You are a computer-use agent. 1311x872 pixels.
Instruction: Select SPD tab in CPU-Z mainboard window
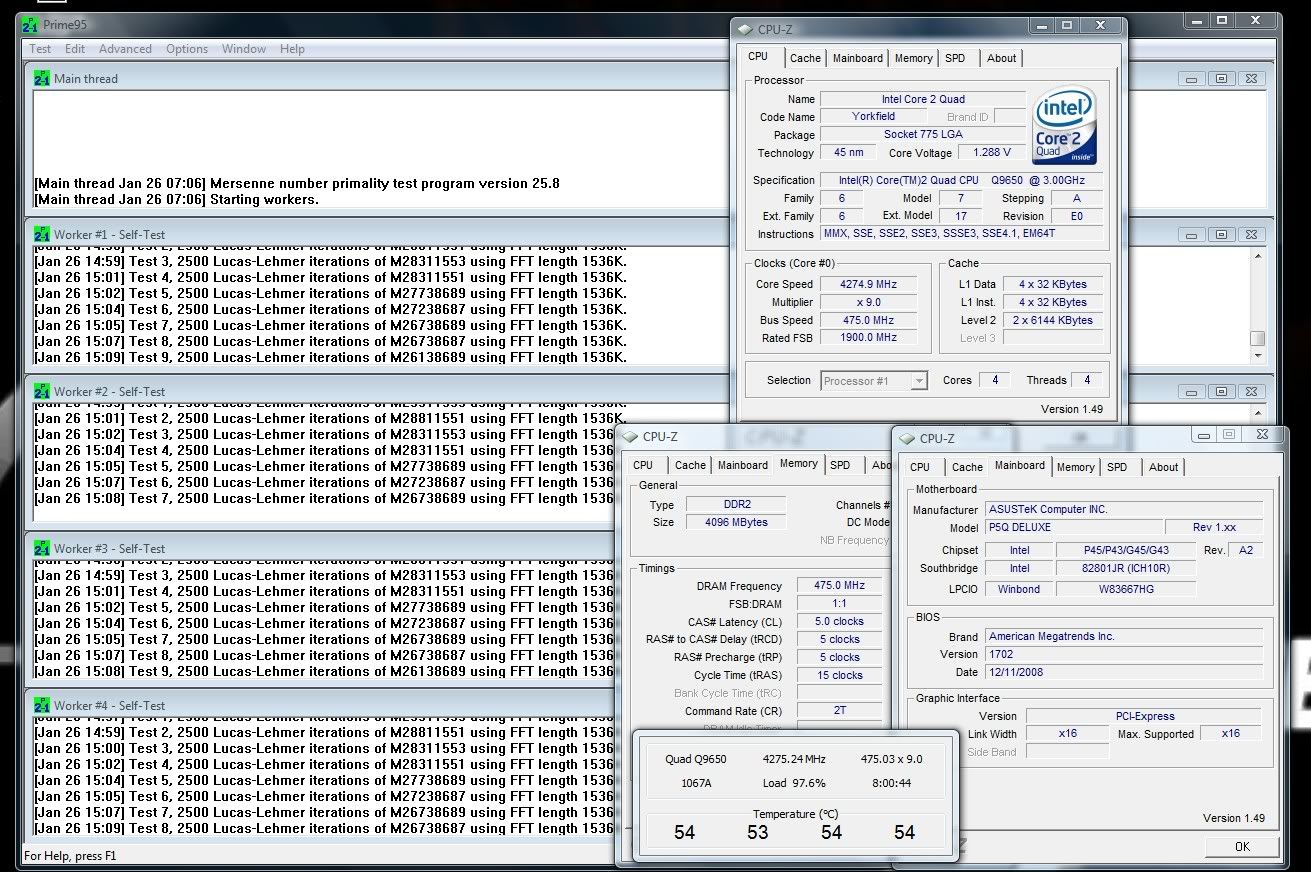pyautogui.click(x=1118, y=467)
